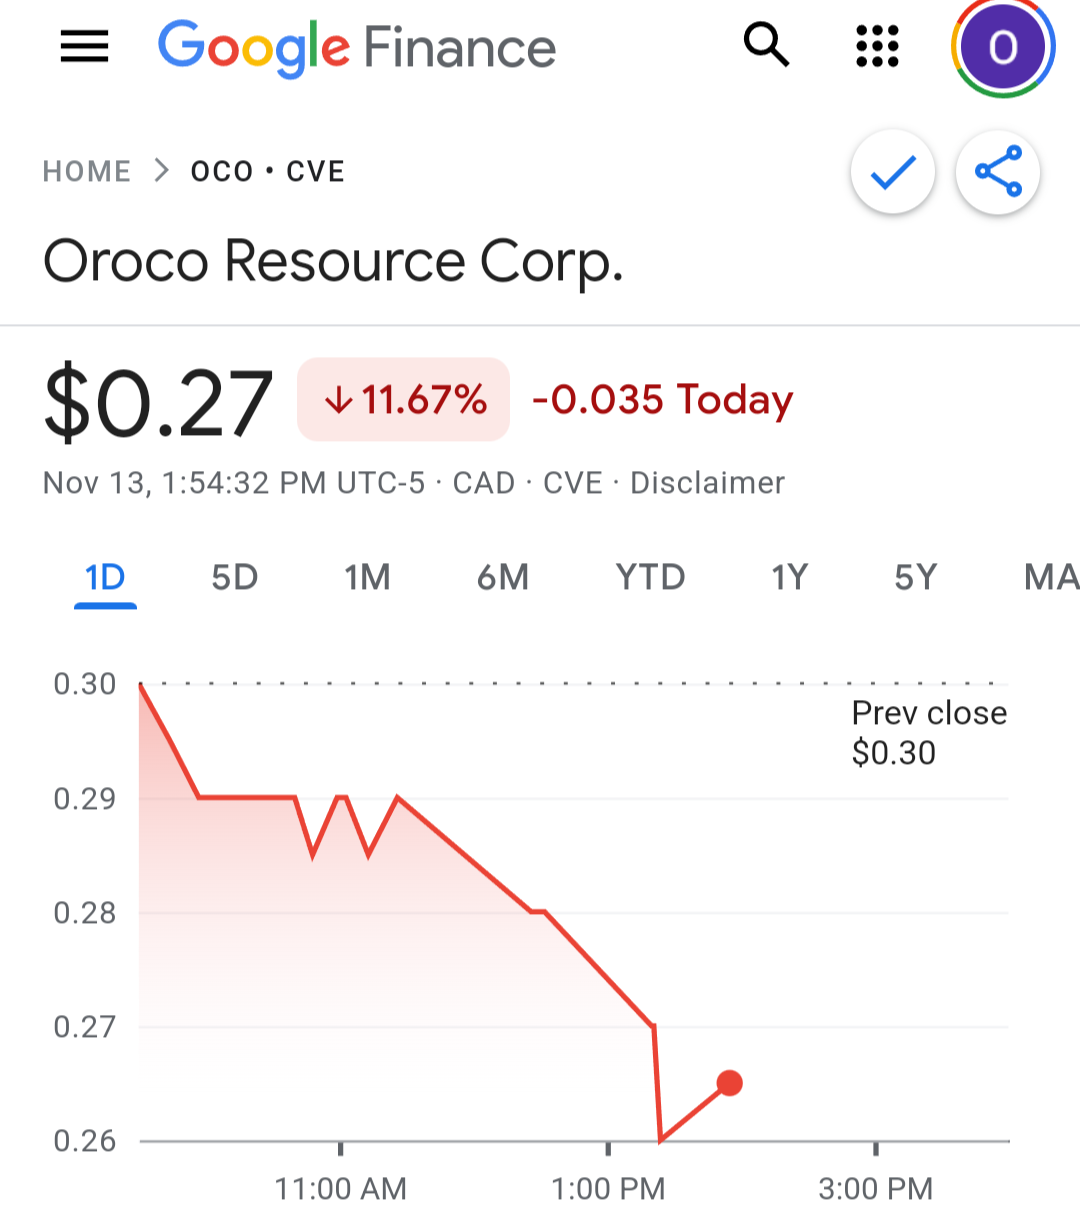
Task: Open the Google apps grid
Action: 877,46
